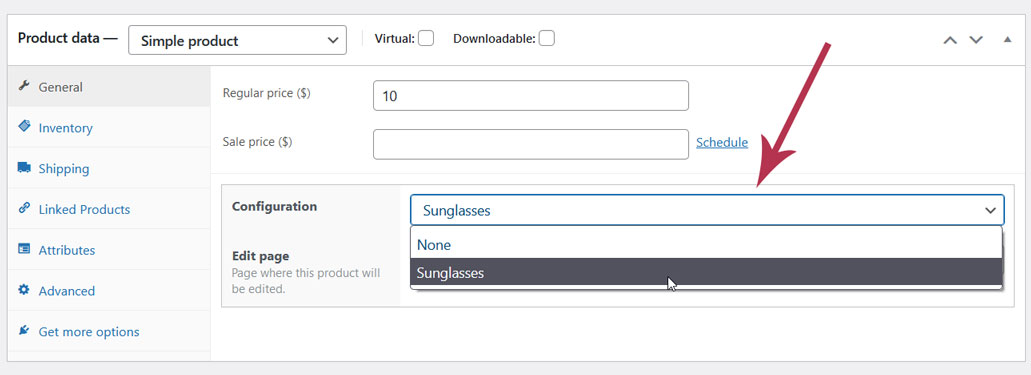Image resolution: width=1031 pixels, height=375 pixels.
Task: Click the Shipping truck icon
Action: [24, 168]
